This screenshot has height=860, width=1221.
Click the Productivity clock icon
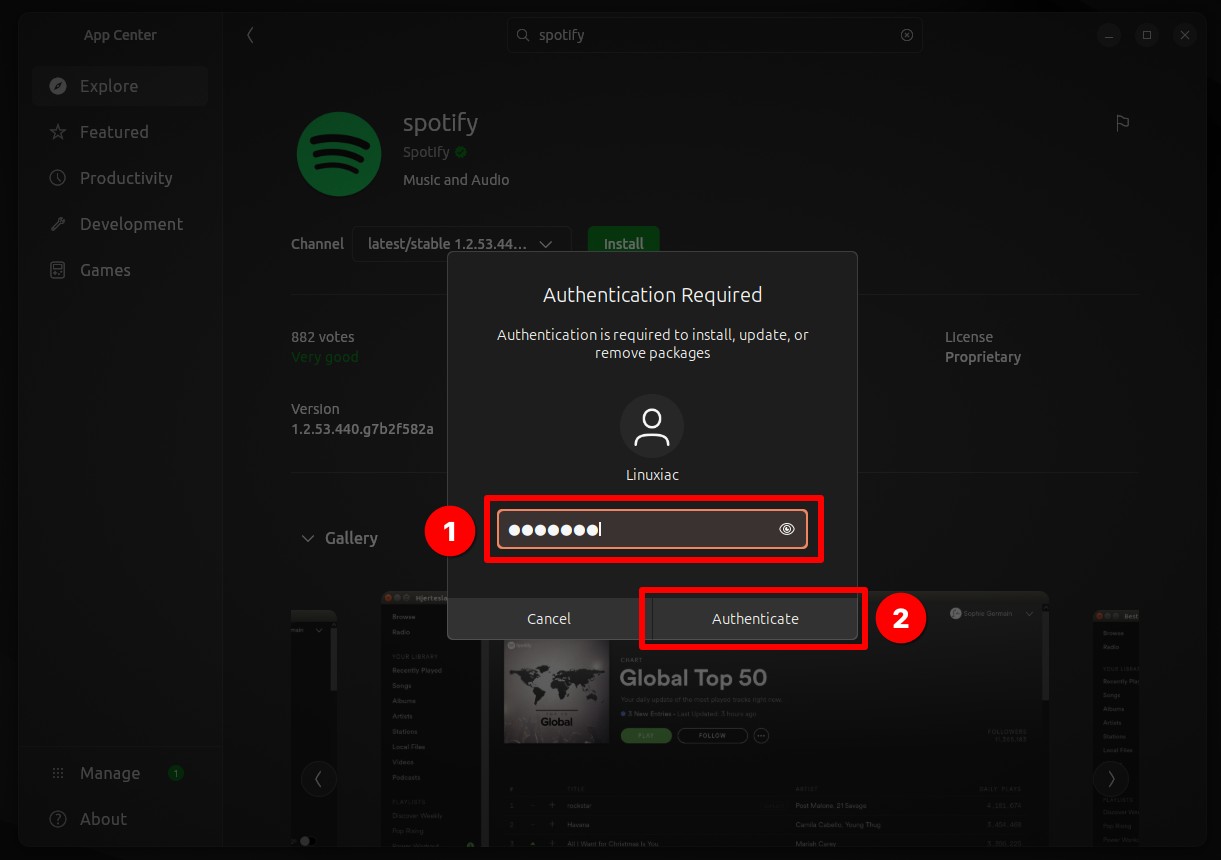point(58,178)
